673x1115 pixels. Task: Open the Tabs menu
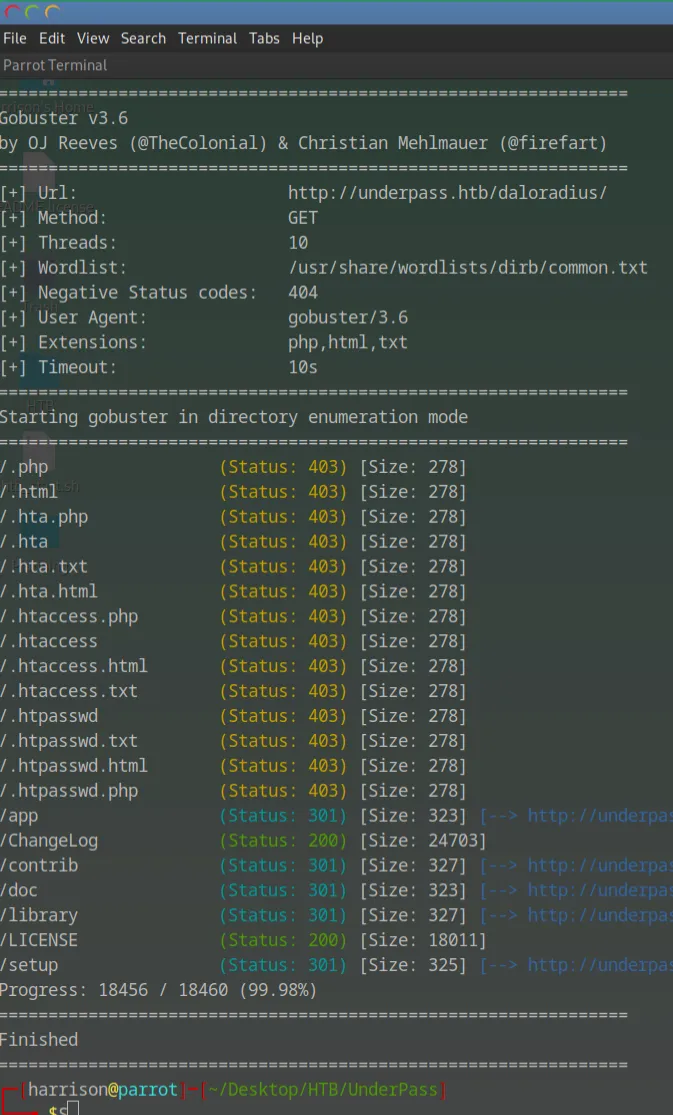264,38
